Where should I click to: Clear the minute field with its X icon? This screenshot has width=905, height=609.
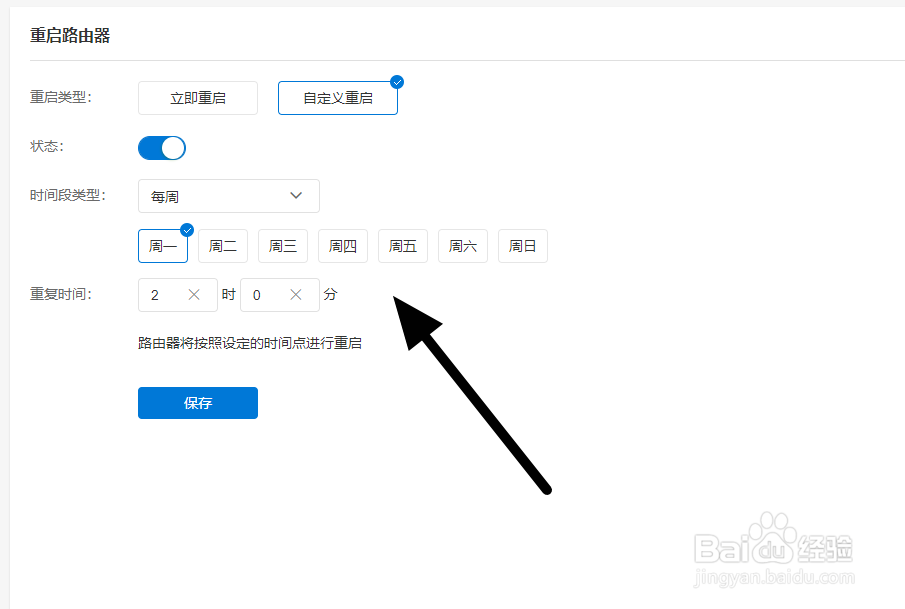pyautogui.click(x=296, y=295)
